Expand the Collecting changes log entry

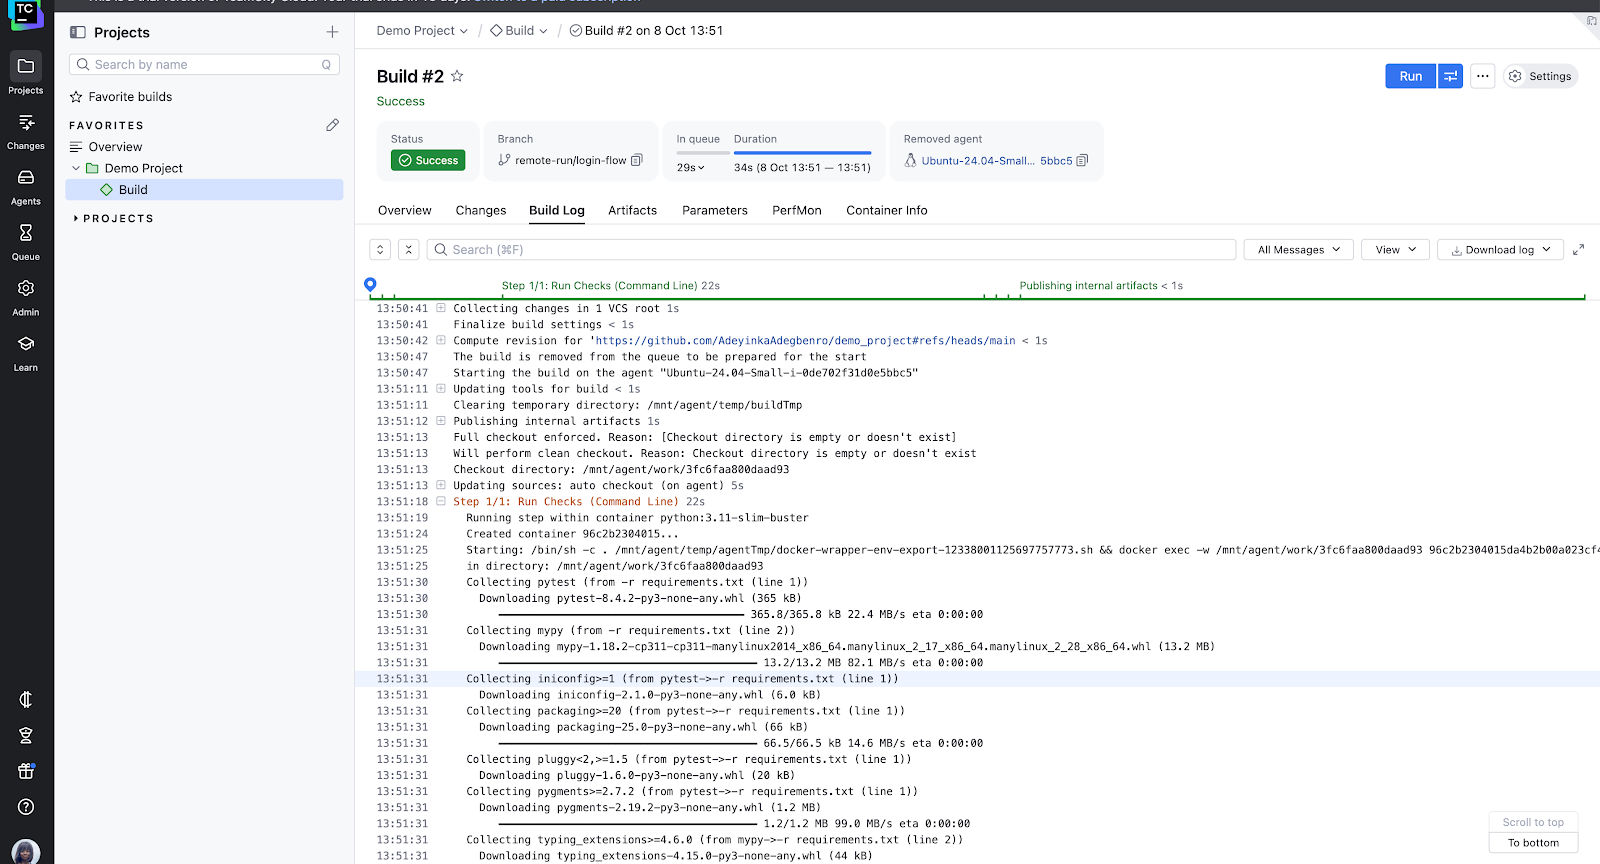pyautogui.click(x=441, y=308)
